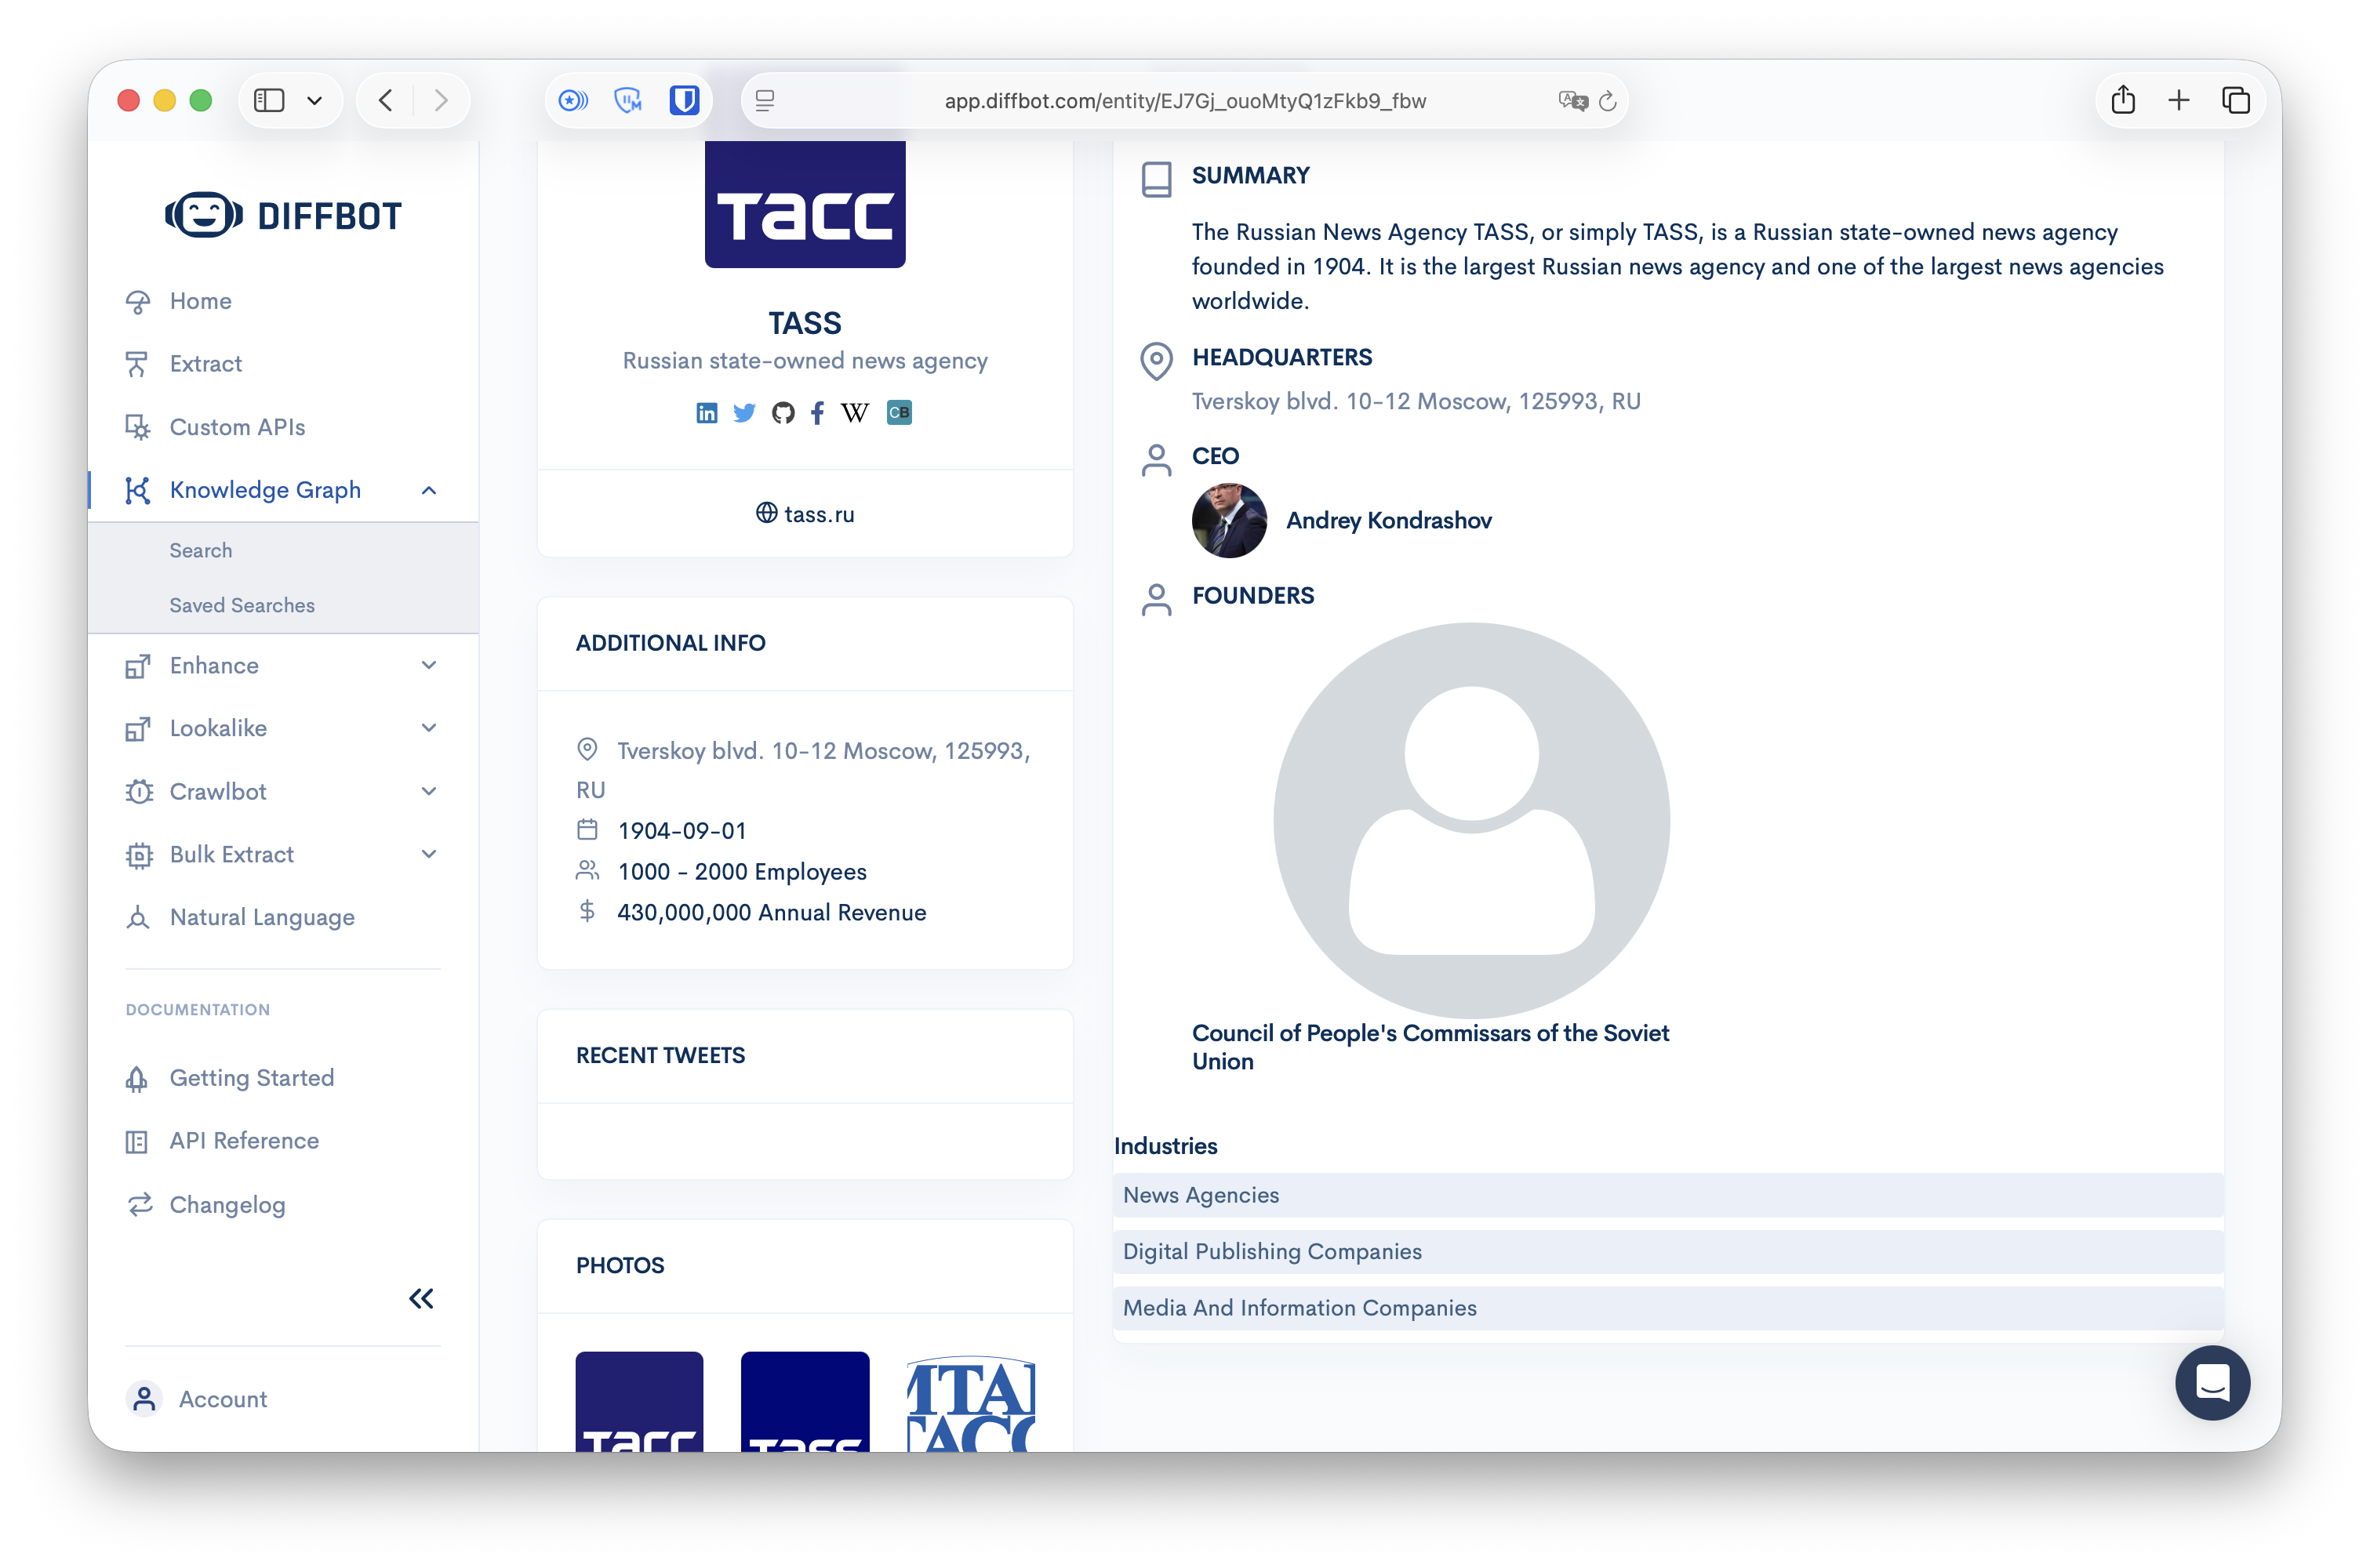Expand the Crawlbot menu section
Viewport: 2370px width, 1568px height.
click(429, 792)
